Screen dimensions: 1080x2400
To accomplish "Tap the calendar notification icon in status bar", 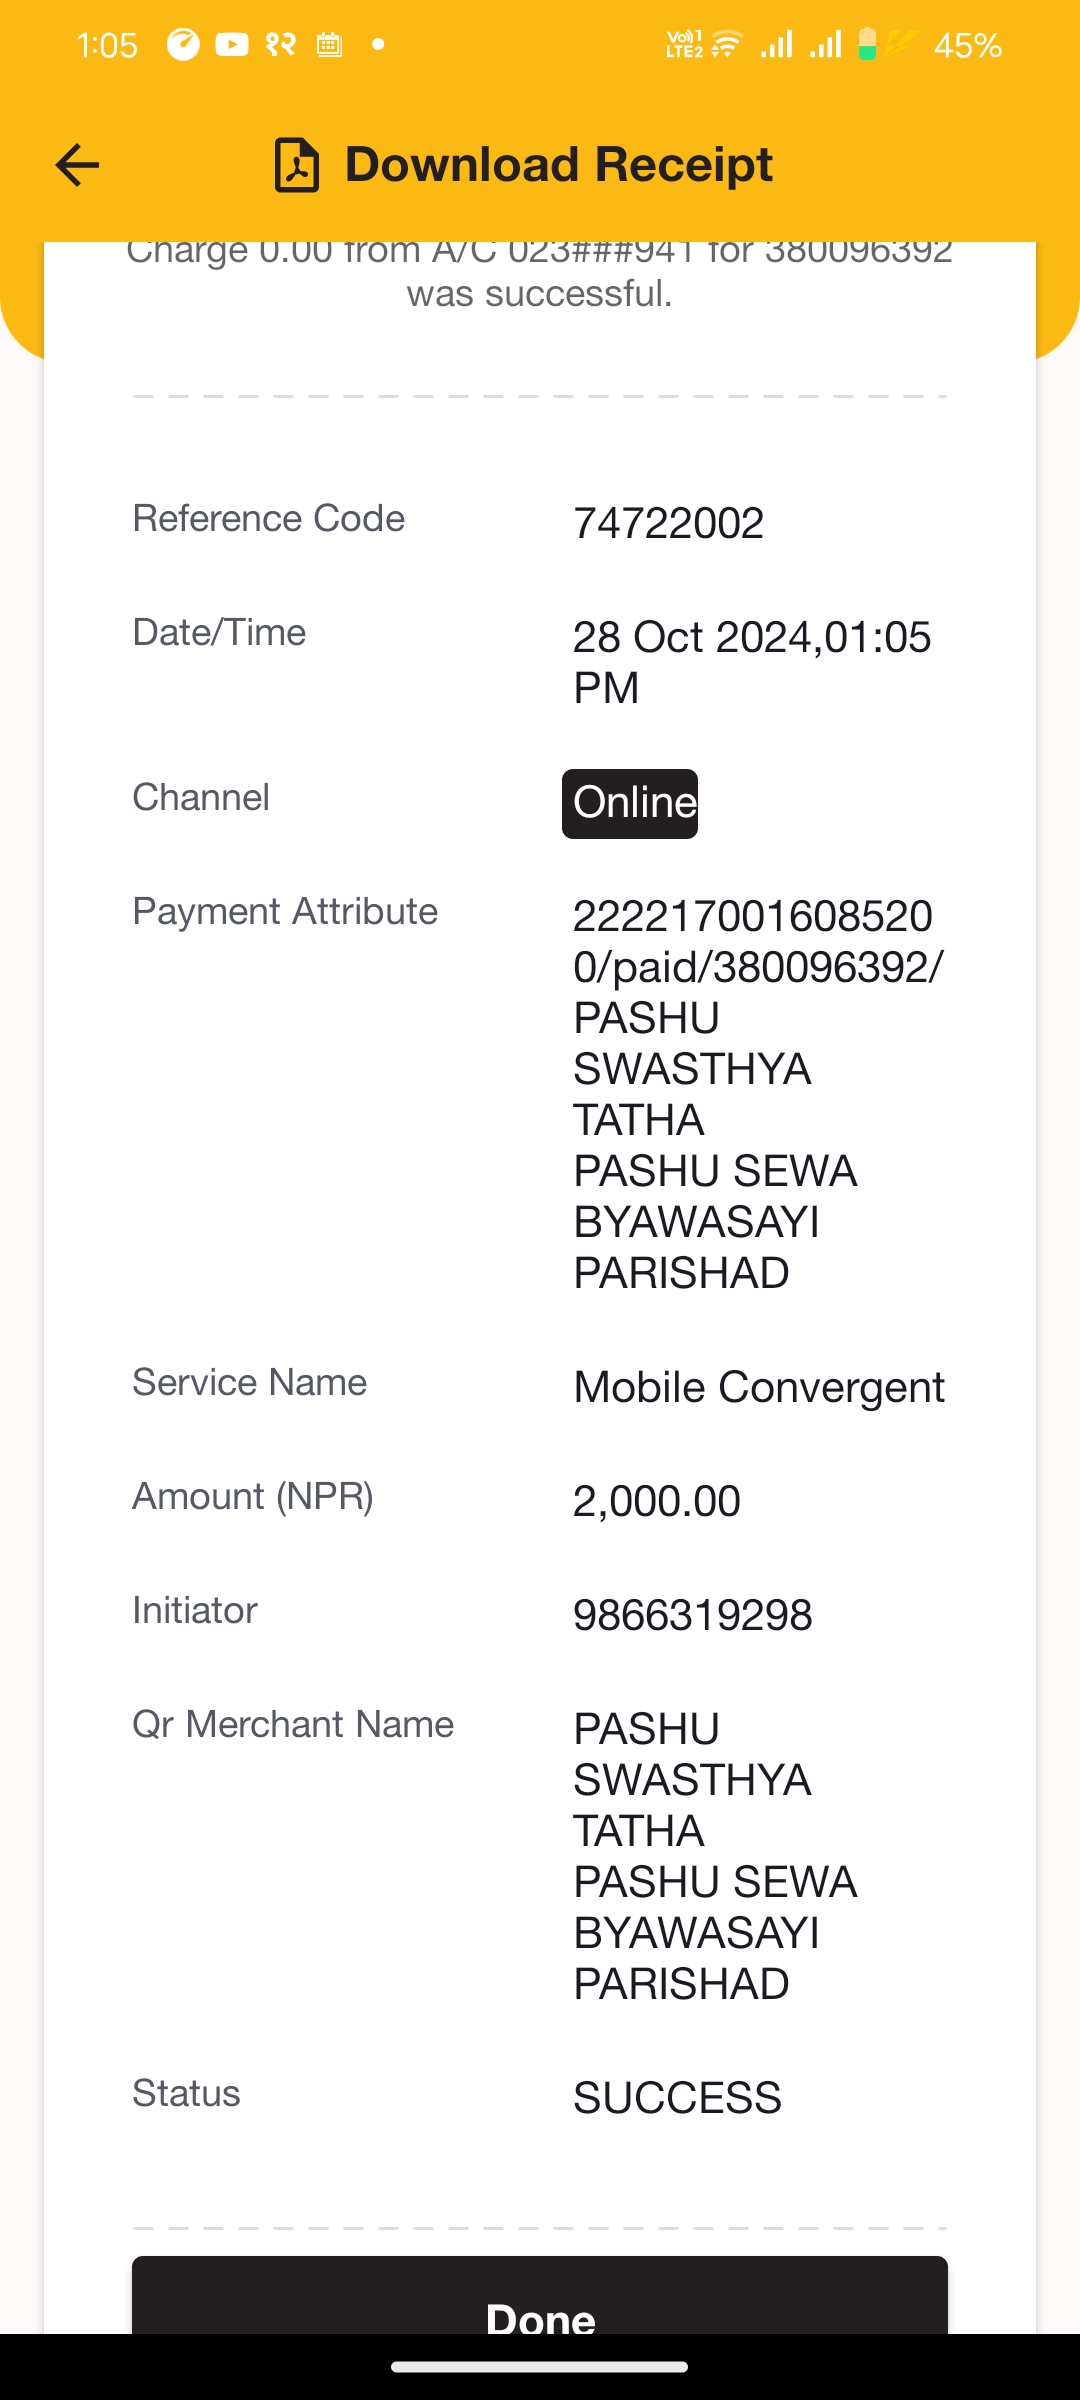I will coord(329,45).
